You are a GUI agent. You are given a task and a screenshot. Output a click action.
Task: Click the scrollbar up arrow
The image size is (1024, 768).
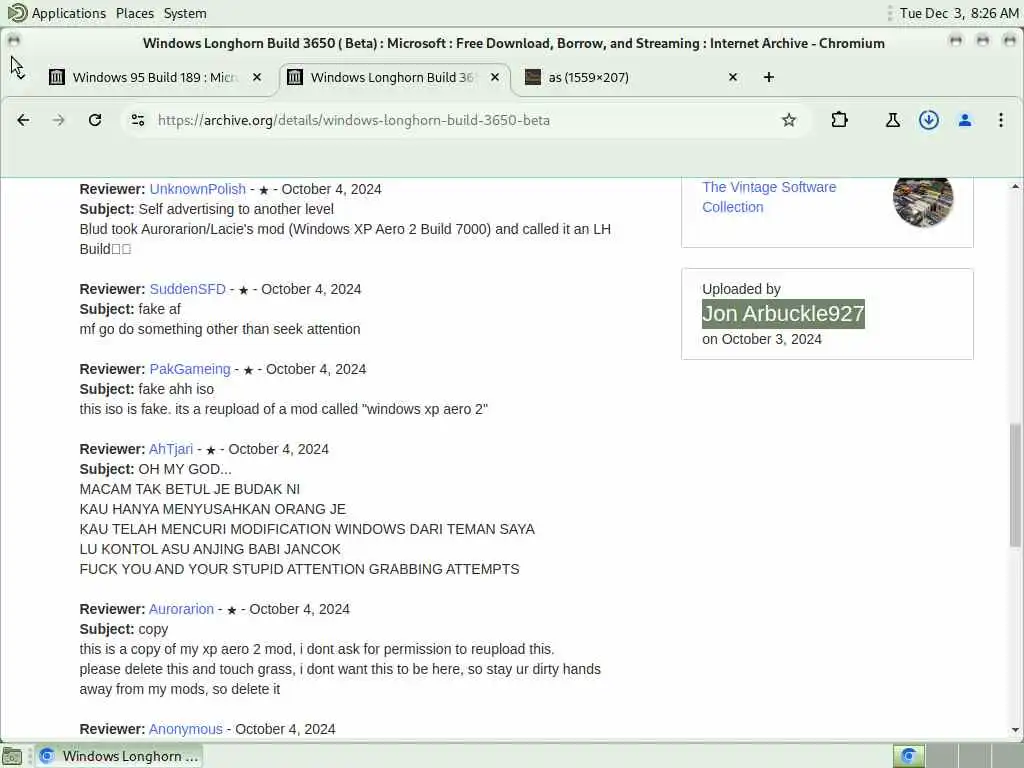[1015, 187]
